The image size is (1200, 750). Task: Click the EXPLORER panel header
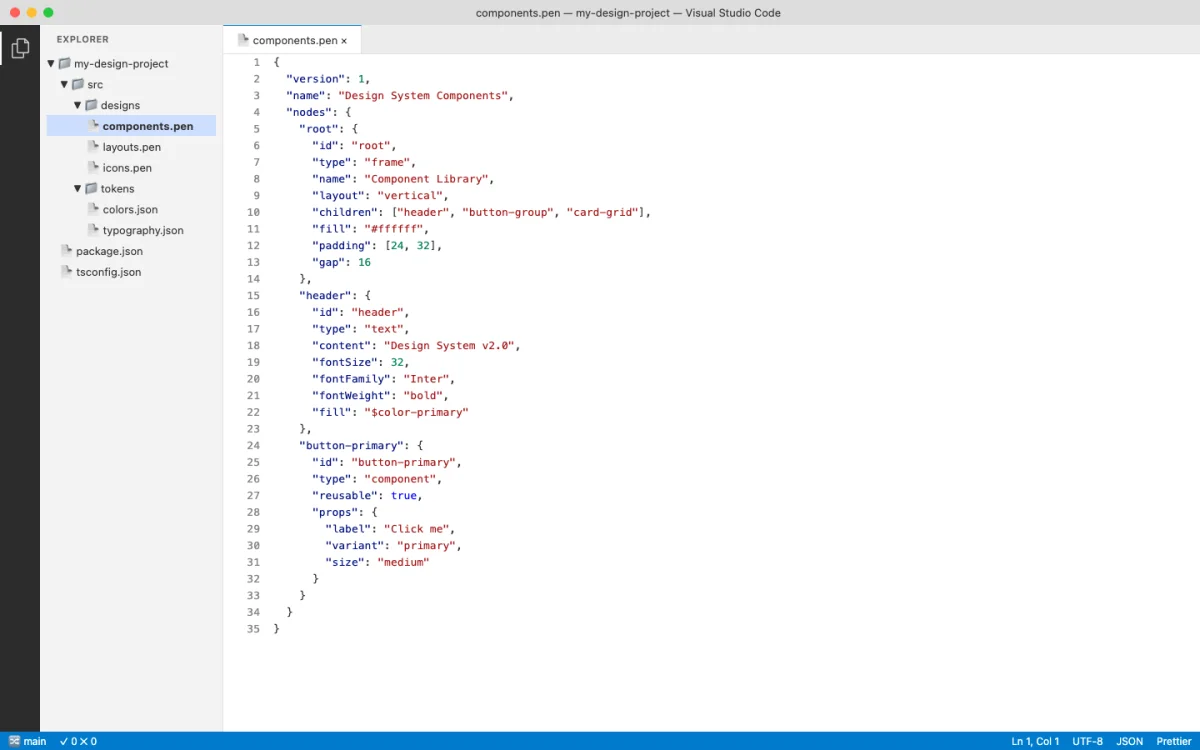pyautogui.click(x=83, y=40)
